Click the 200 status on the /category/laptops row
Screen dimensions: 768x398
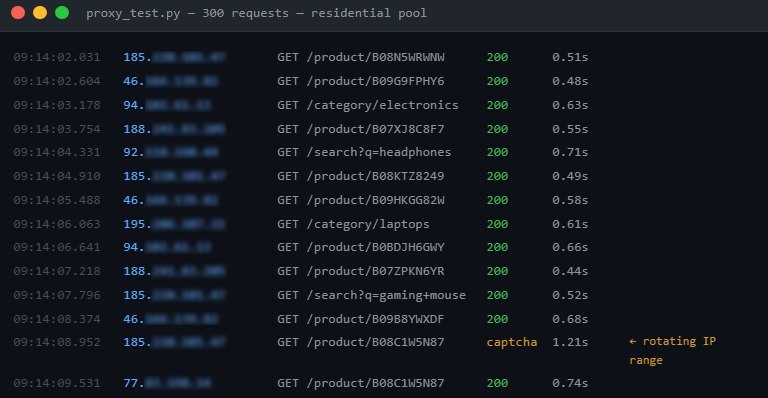497,224
